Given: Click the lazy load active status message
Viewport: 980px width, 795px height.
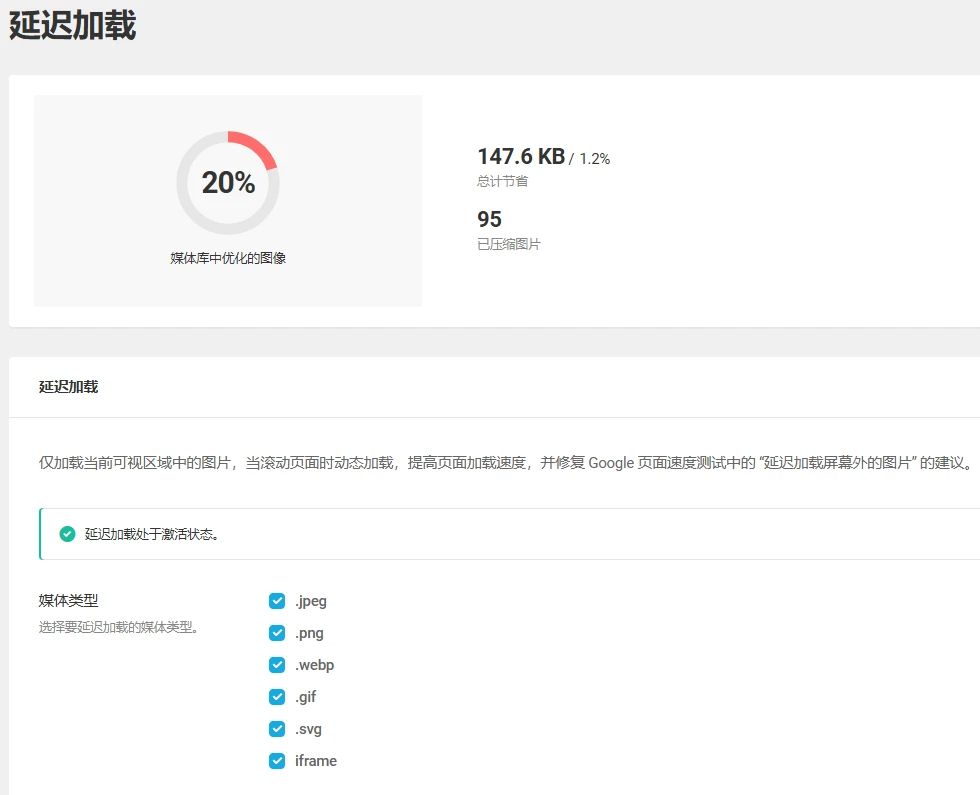Looking at the screenshot, I should coord(145,534).
